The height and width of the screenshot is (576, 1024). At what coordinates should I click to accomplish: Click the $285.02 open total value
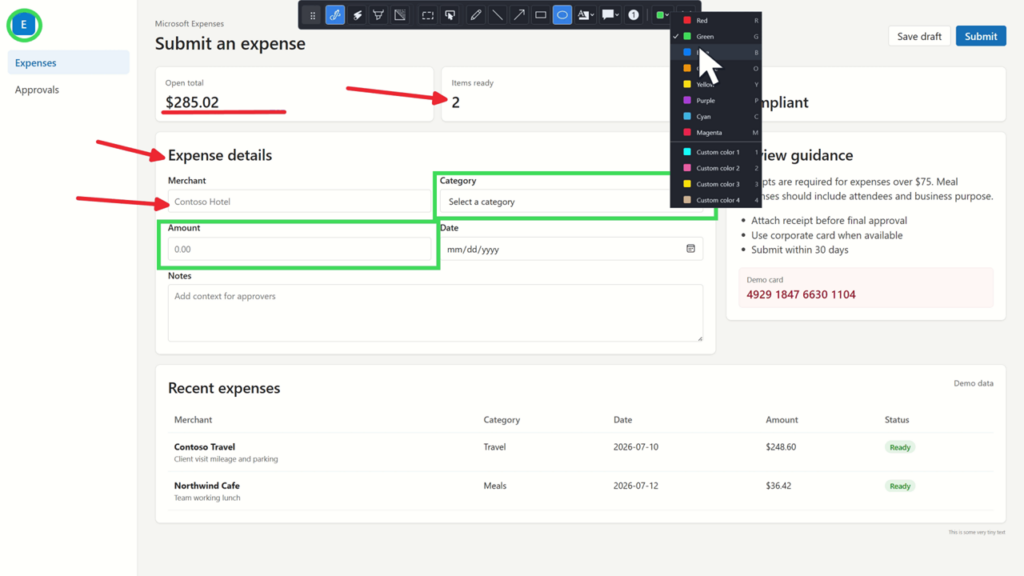click(x=192, y=103)
